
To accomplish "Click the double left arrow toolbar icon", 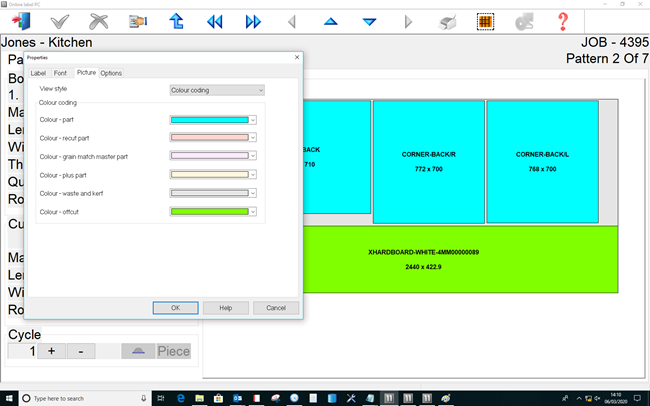I will tap(215, 20).
